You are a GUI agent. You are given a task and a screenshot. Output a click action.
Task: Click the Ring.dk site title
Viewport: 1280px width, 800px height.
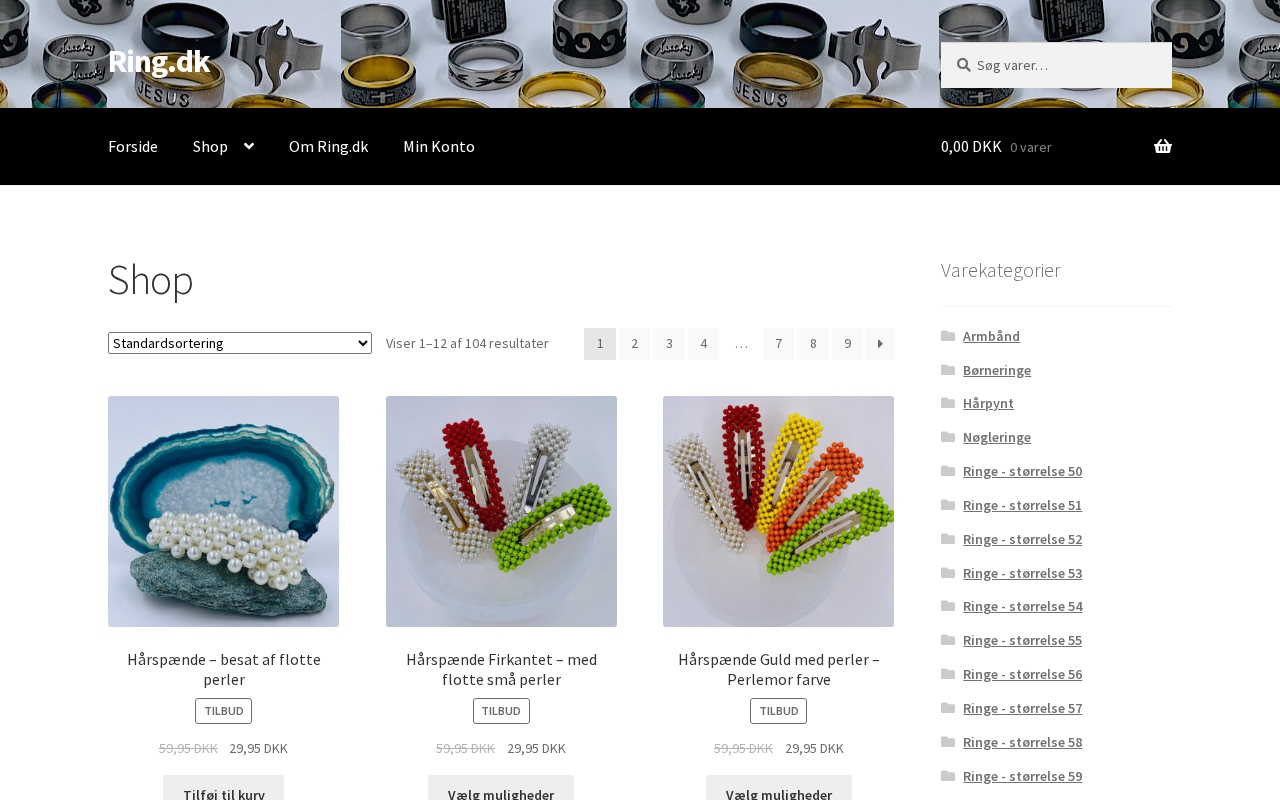(159, 61)
